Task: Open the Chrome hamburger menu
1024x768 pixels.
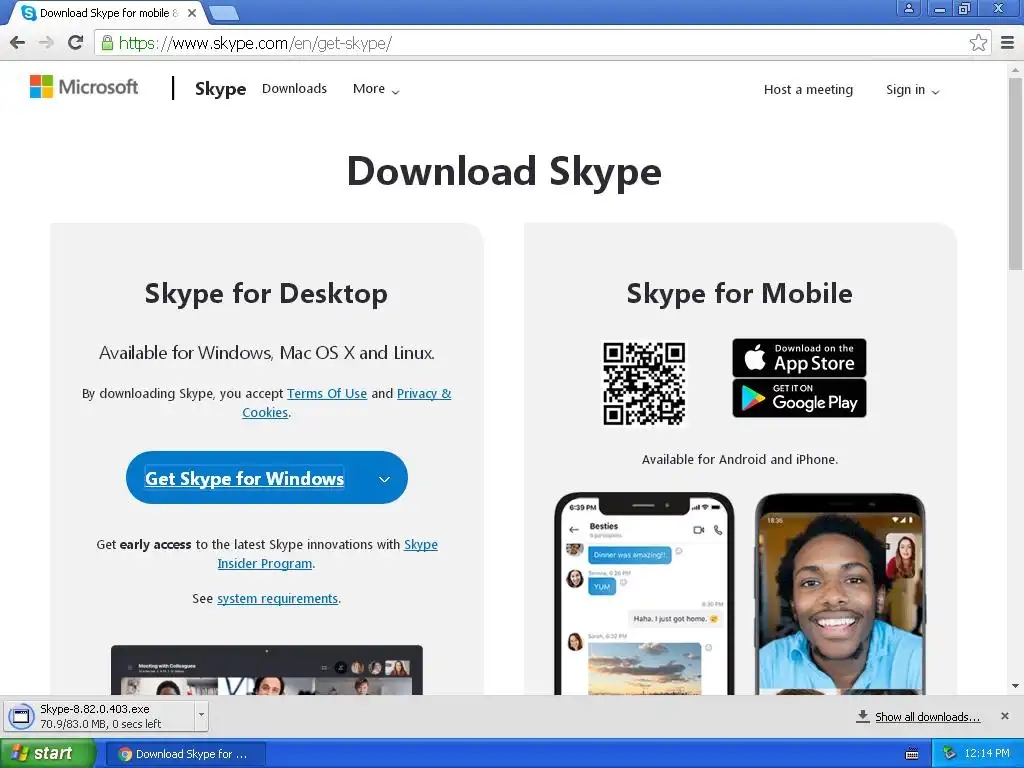Action: point(1008,43)
